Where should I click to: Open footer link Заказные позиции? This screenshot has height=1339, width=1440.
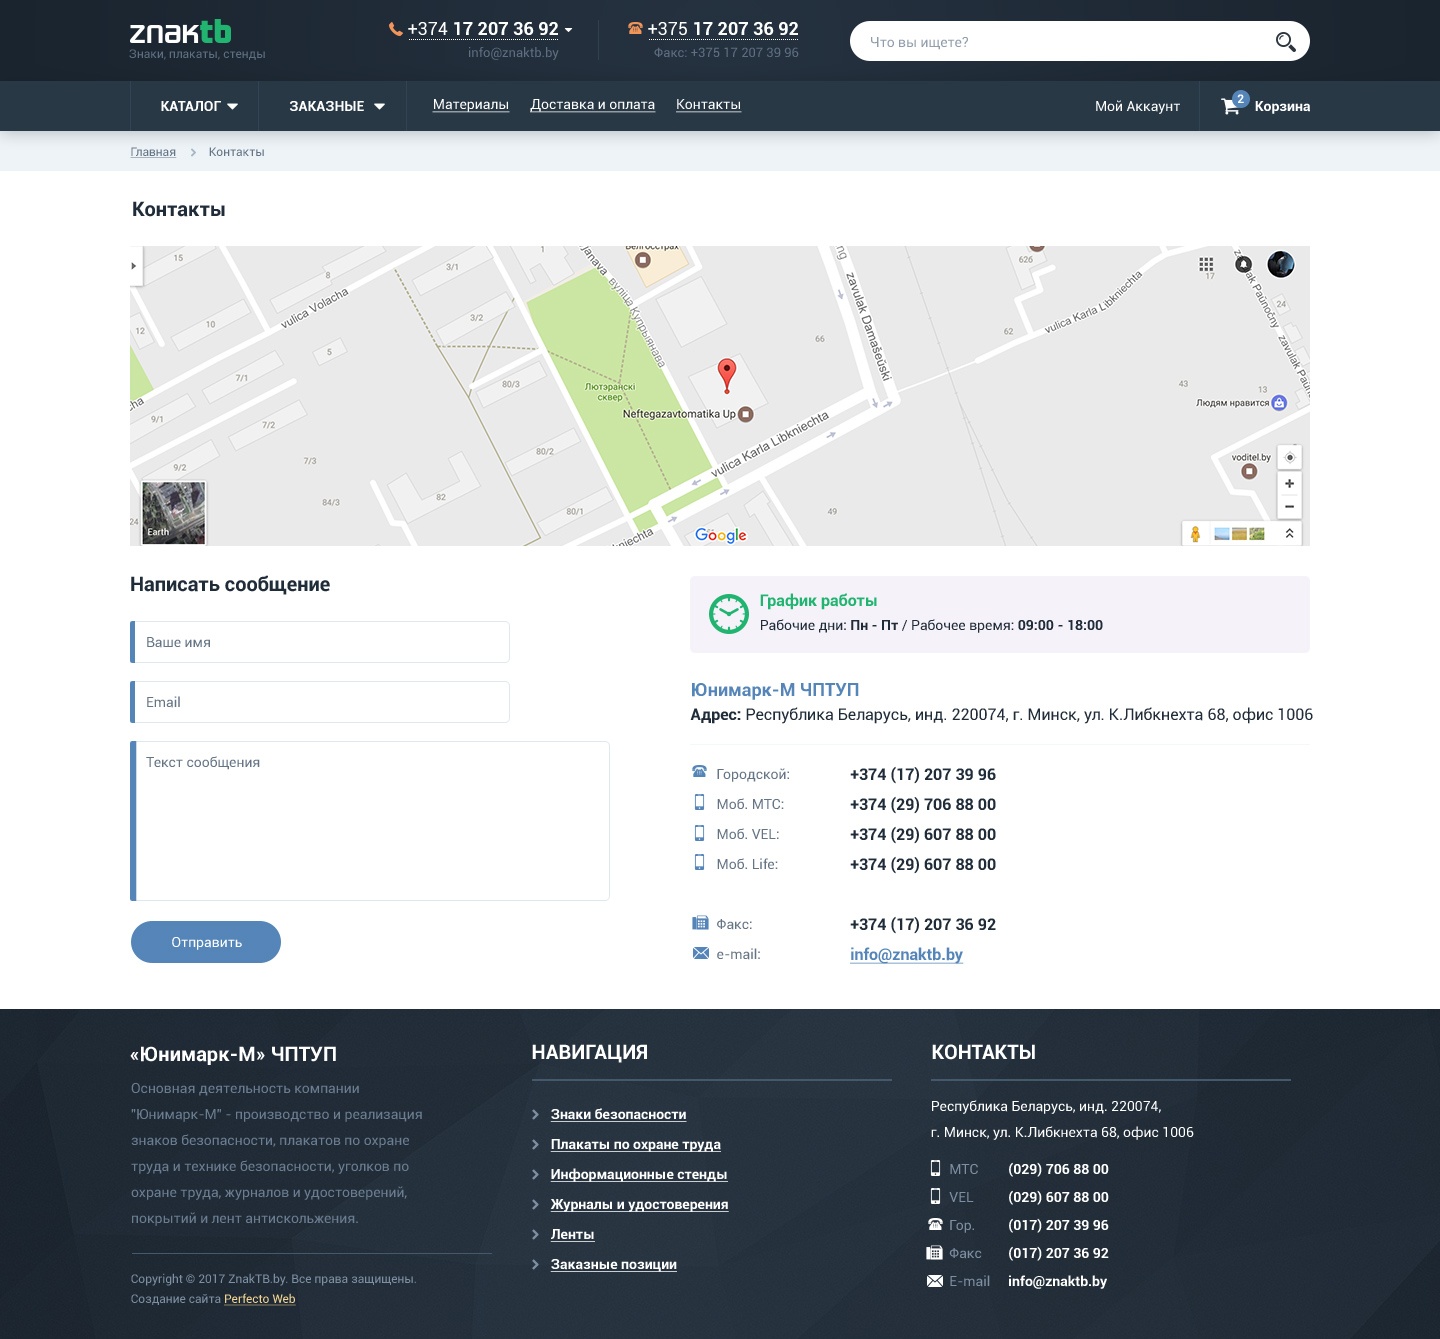point(614,1264)
